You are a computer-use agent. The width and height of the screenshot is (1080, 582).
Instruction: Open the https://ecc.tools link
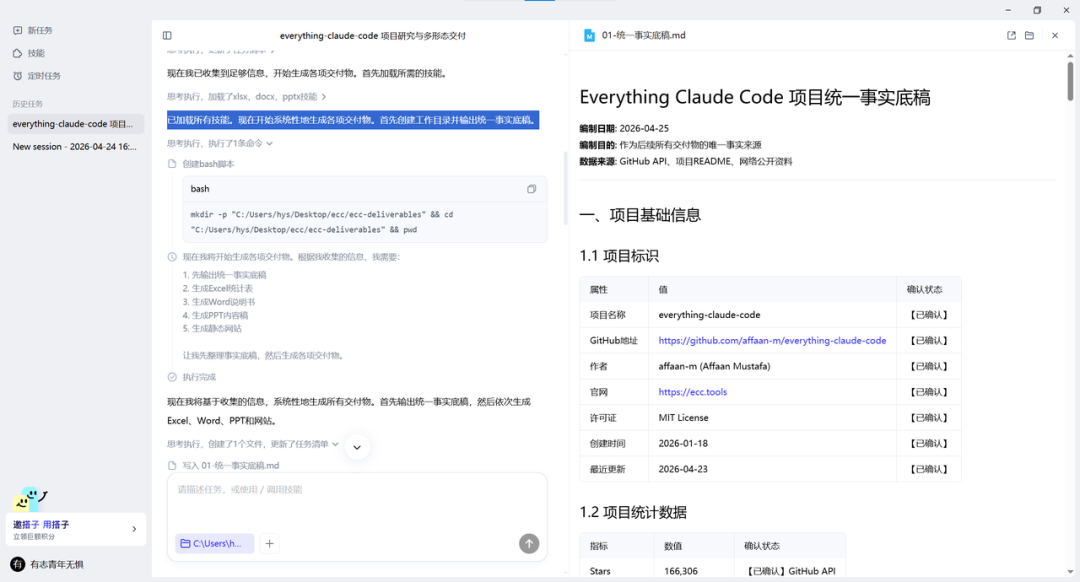[x=693, y=392]
